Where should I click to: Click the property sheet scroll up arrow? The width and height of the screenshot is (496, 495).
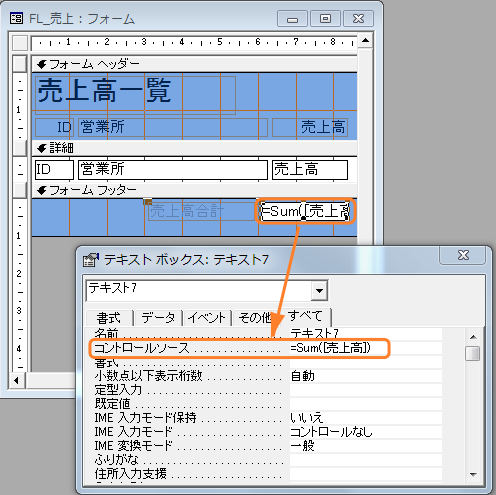tap(473, 337)
